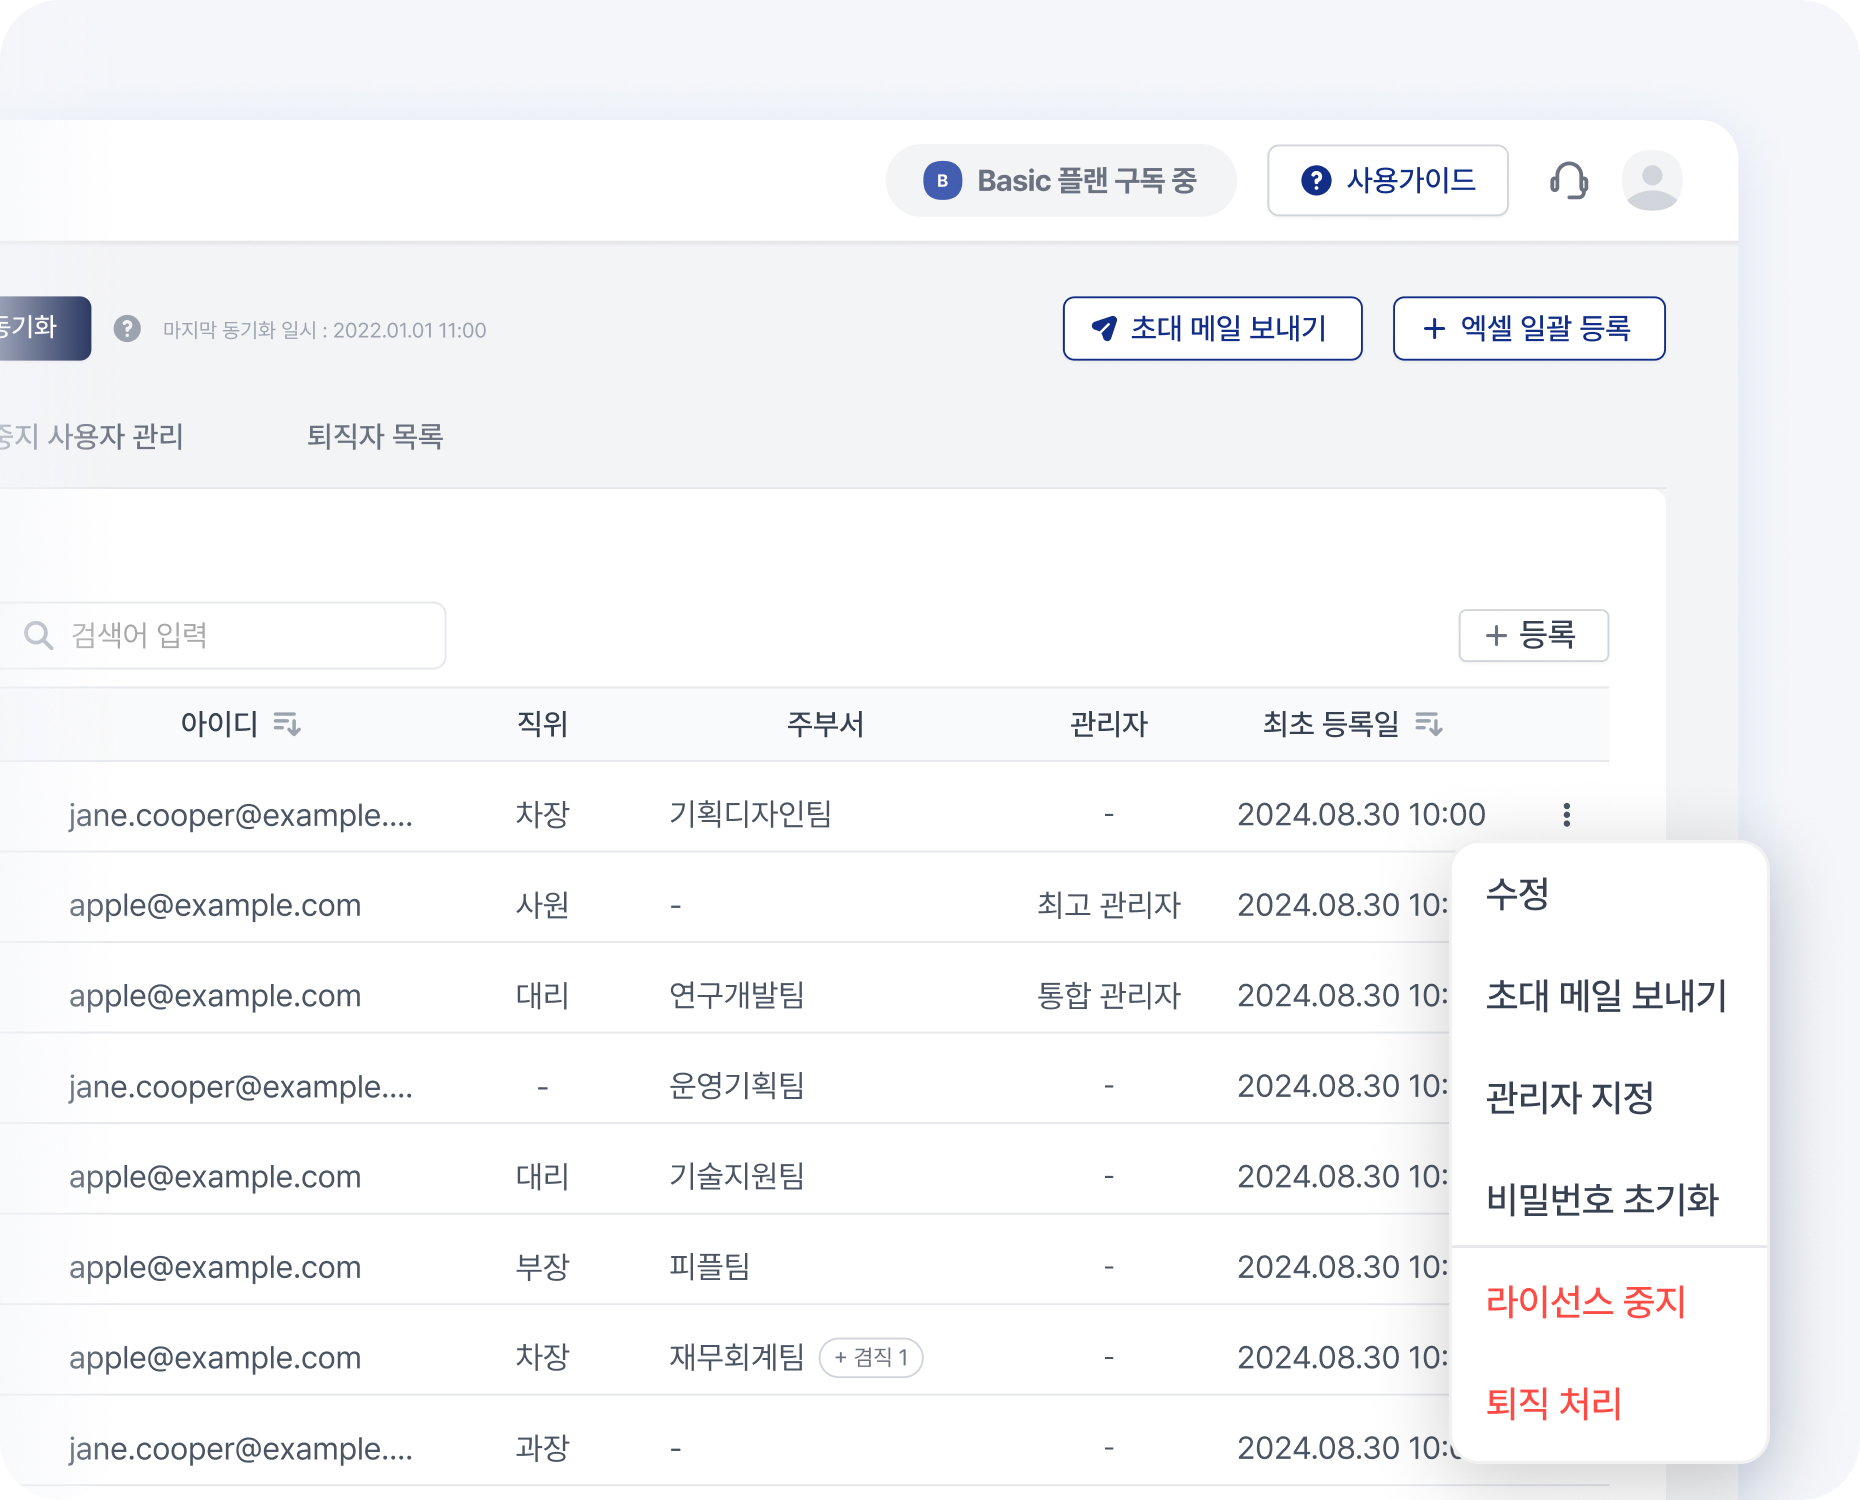Expand the + 겸직 1 badge
Screen dimensions: 1860x1500
point(870,1357)
